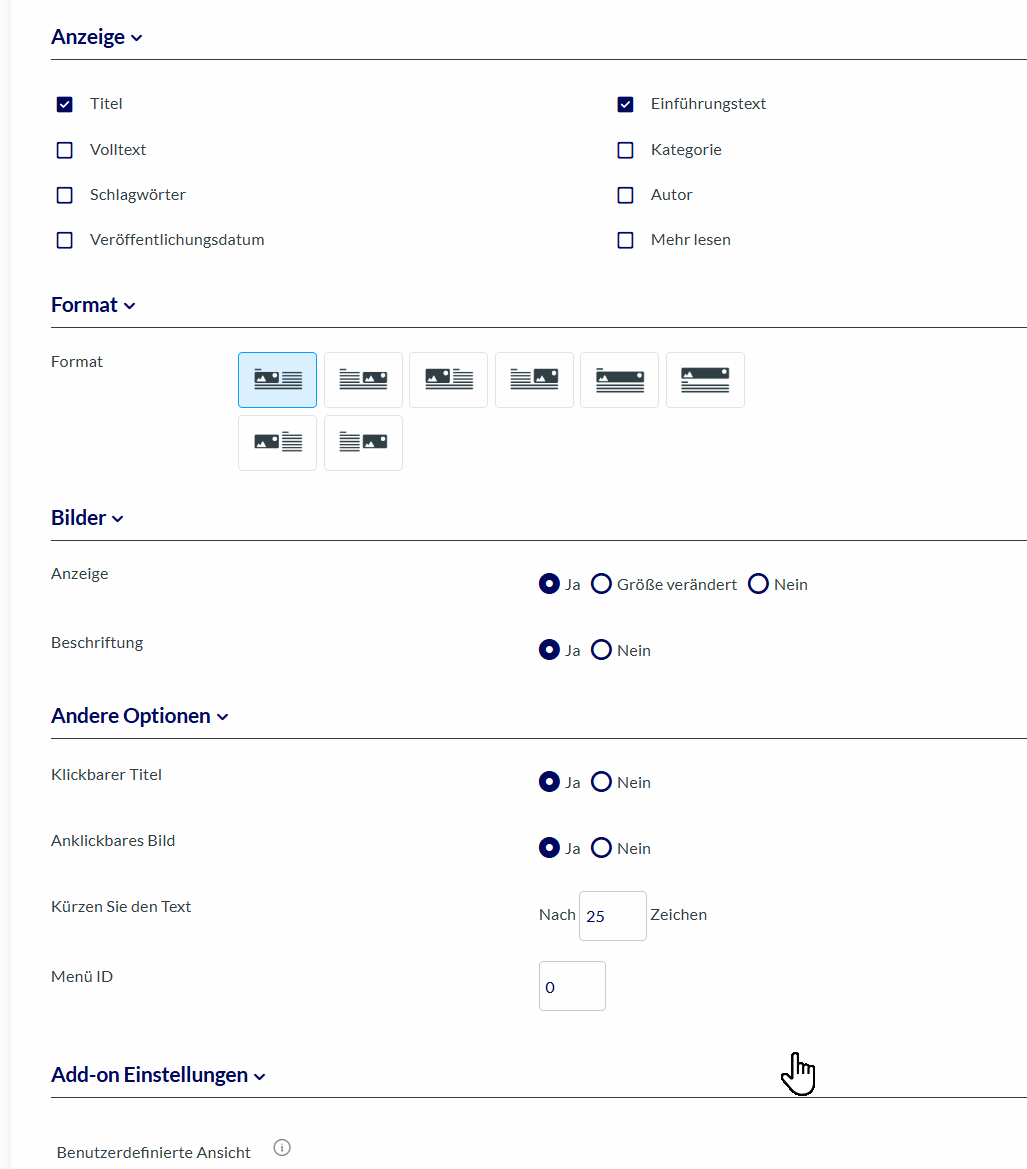
Task: Collapse the Bilder section header
Action: pyautogui.click(x=87, y=518)
